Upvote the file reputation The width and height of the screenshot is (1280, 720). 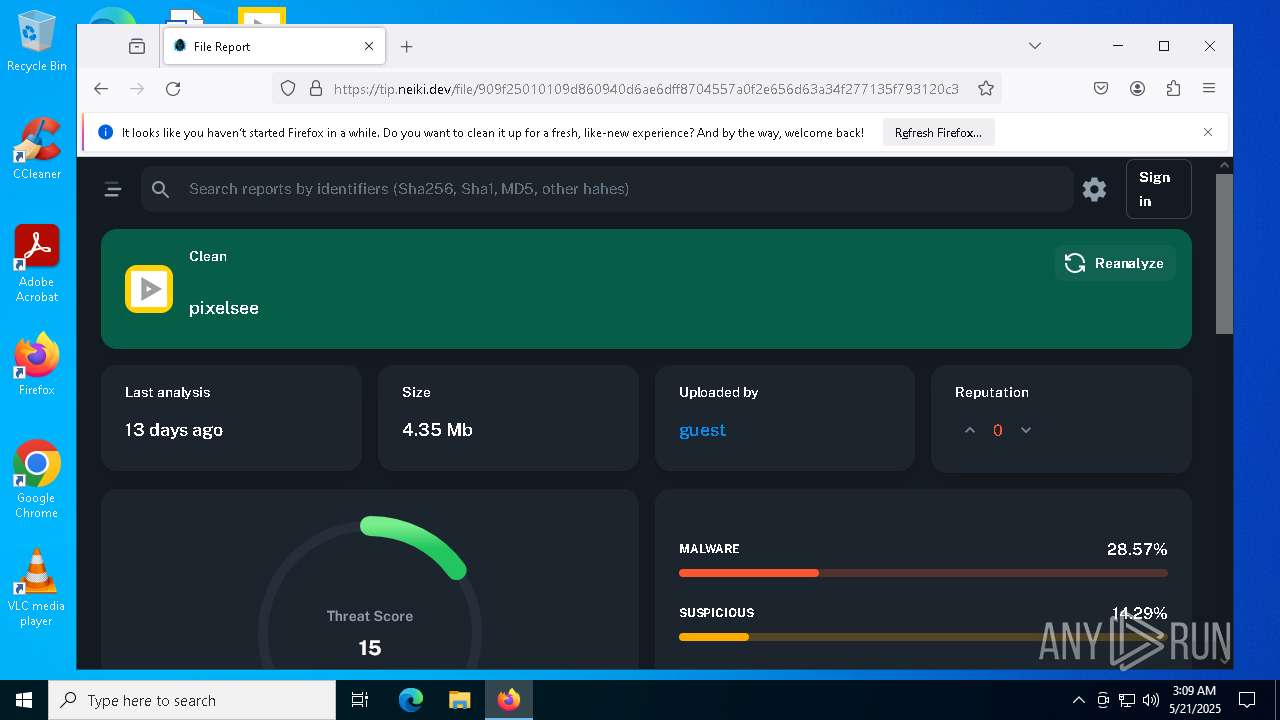tap(969, 430)
